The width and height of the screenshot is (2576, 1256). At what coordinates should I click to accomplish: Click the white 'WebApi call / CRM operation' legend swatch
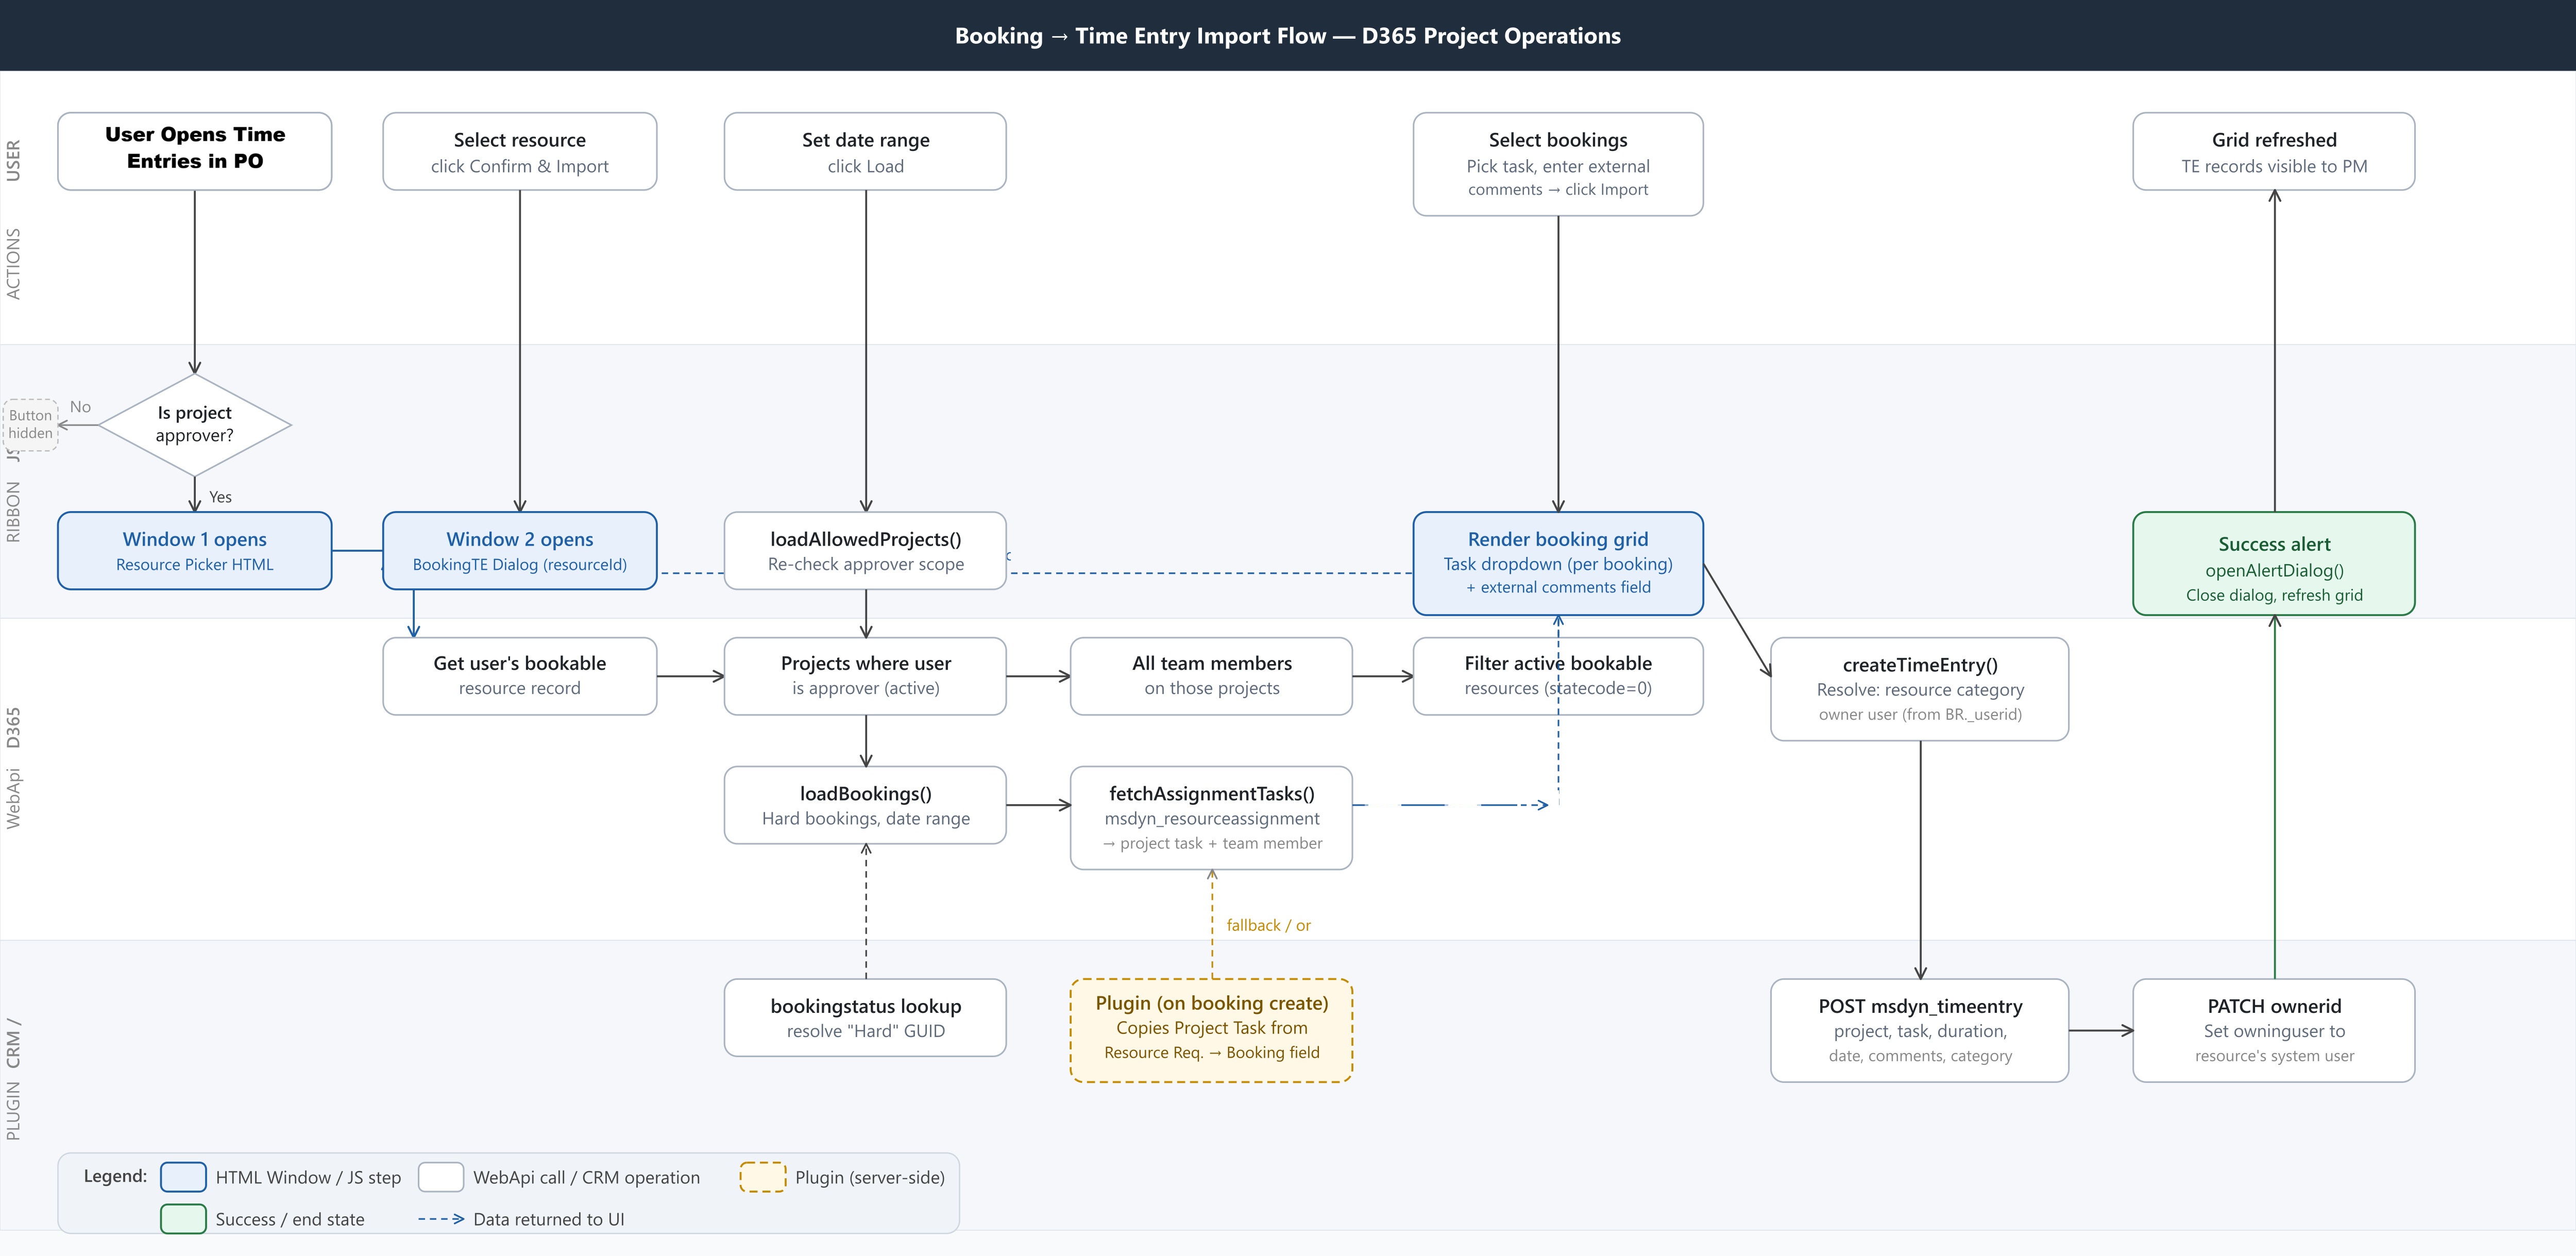pos(441,1177)
